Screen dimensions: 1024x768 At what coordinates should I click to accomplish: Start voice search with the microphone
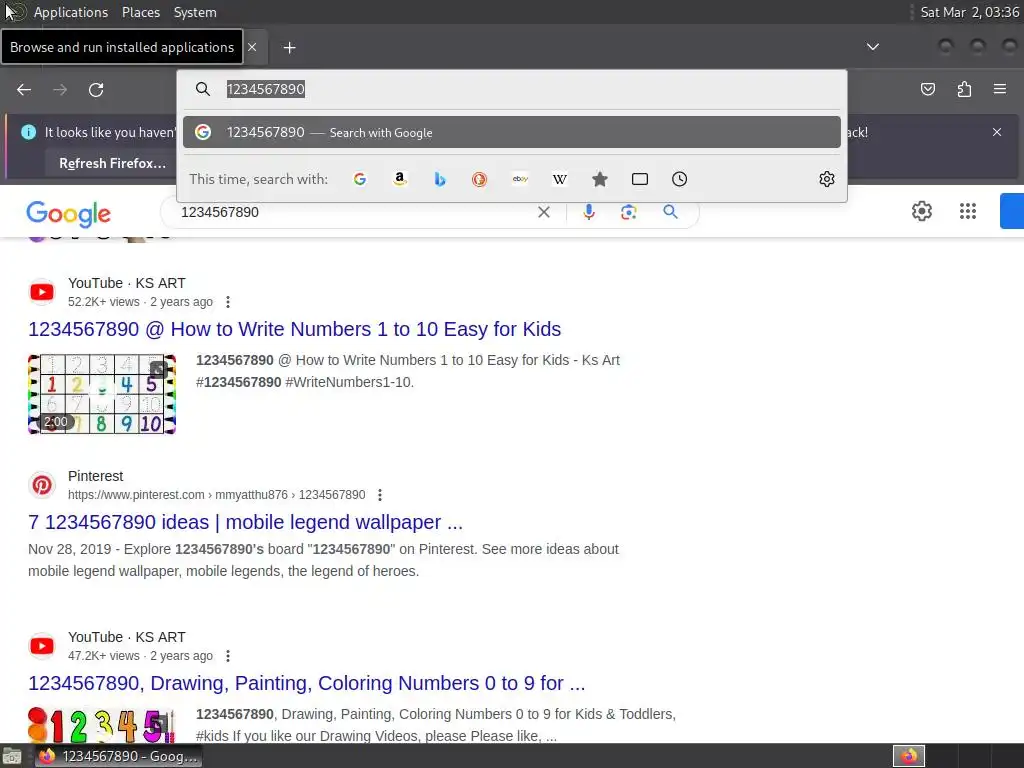[589, 212]
